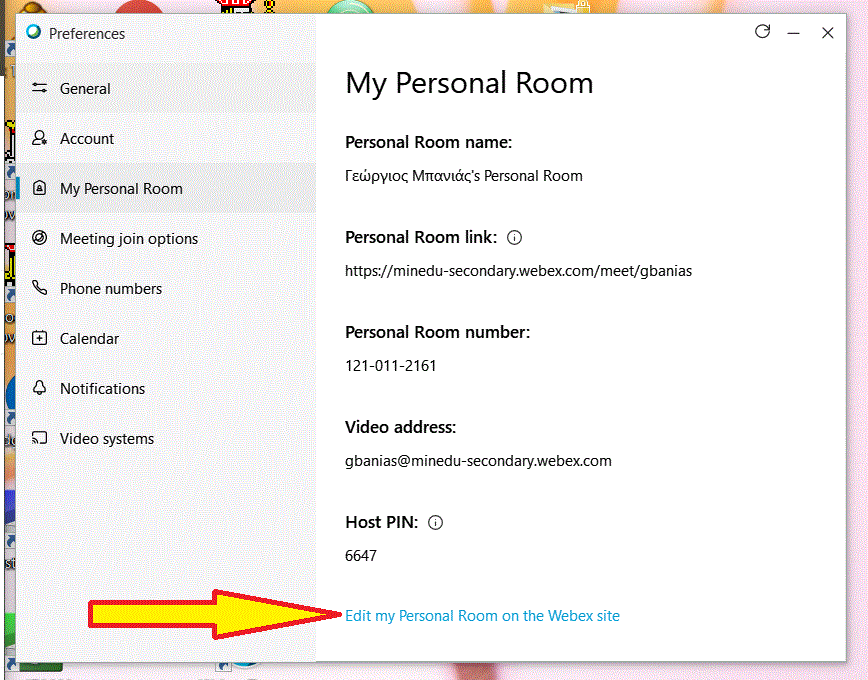The image size is (868, 680).
Task: Show the Notifications settings
Action: [166, 389]
